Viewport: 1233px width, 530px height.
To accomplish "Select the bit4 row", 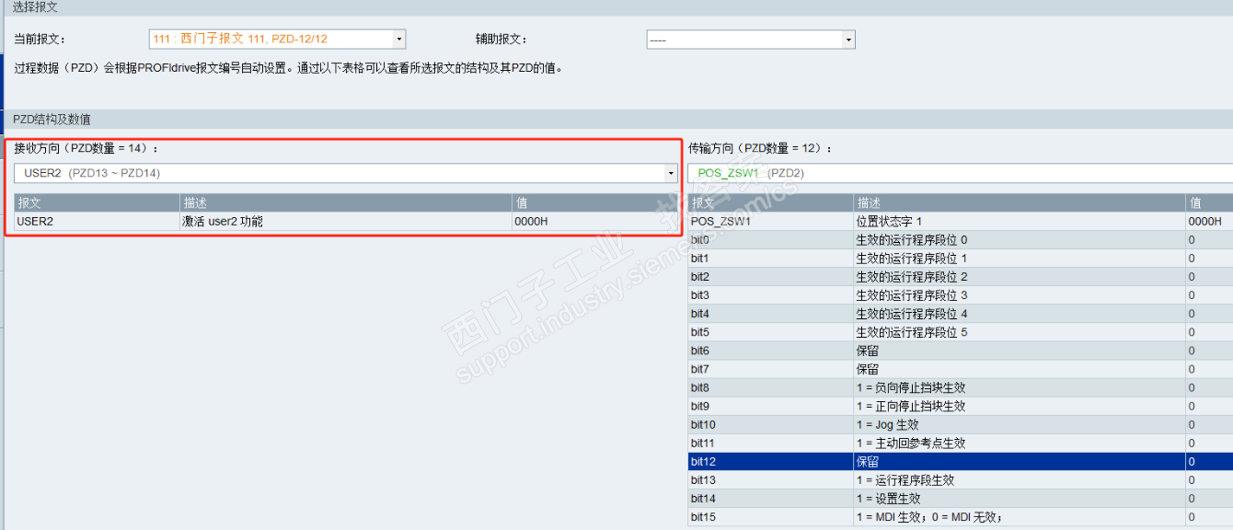I will pyautogui.click(x=960, y=314).
